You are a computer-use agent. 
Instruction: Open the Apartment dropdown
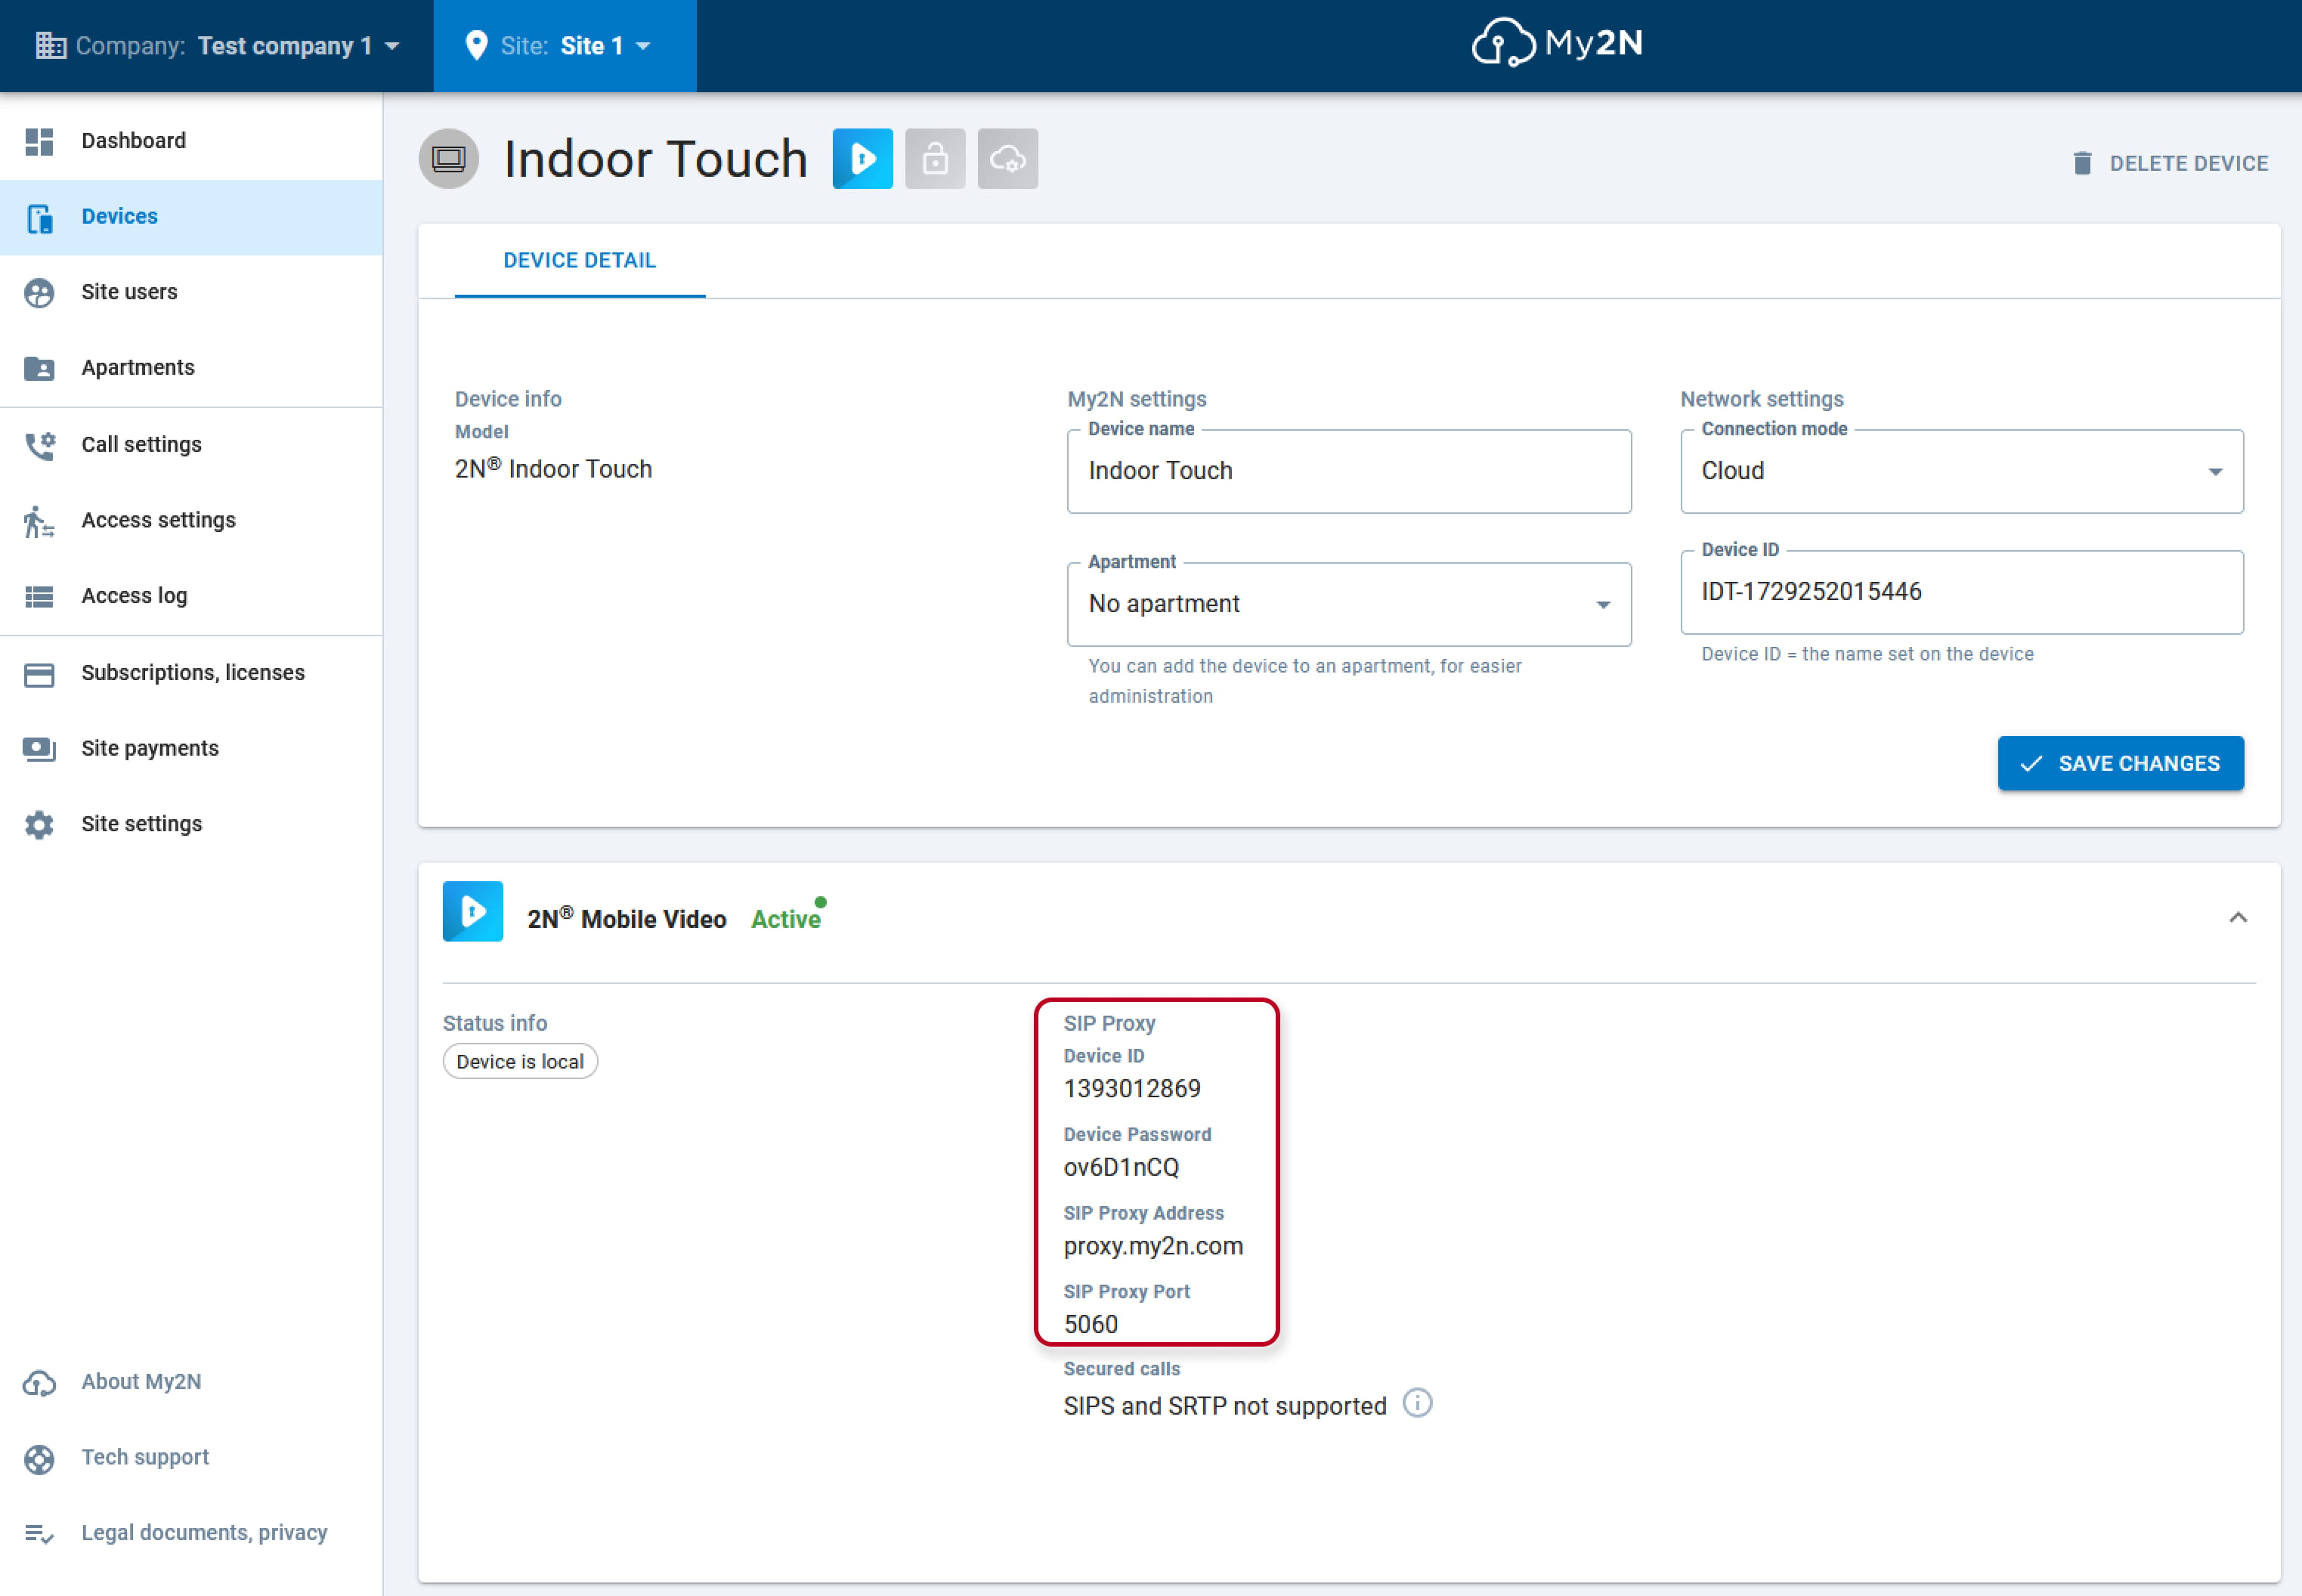pyautogui.click(x=1349, y=604)
